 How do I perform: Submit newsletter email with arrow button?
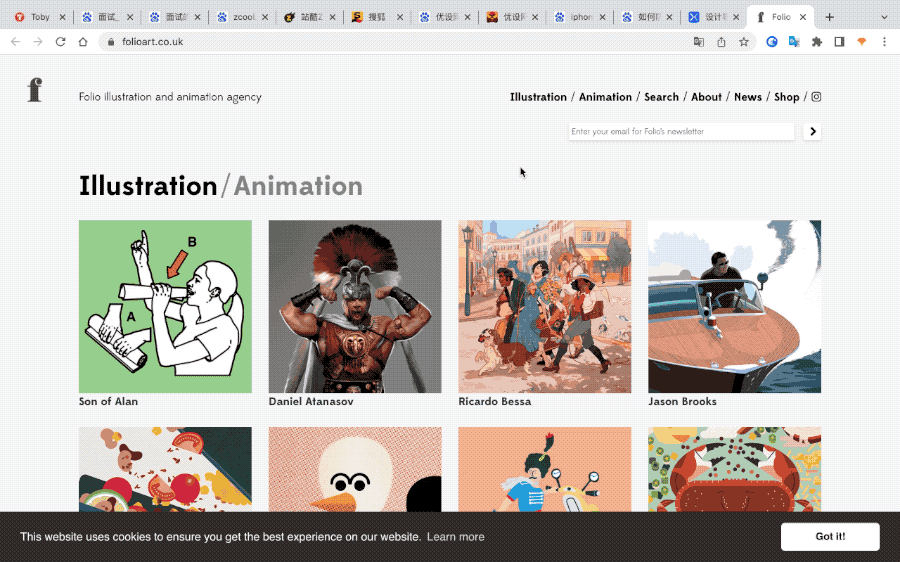(x=812, y=131)
